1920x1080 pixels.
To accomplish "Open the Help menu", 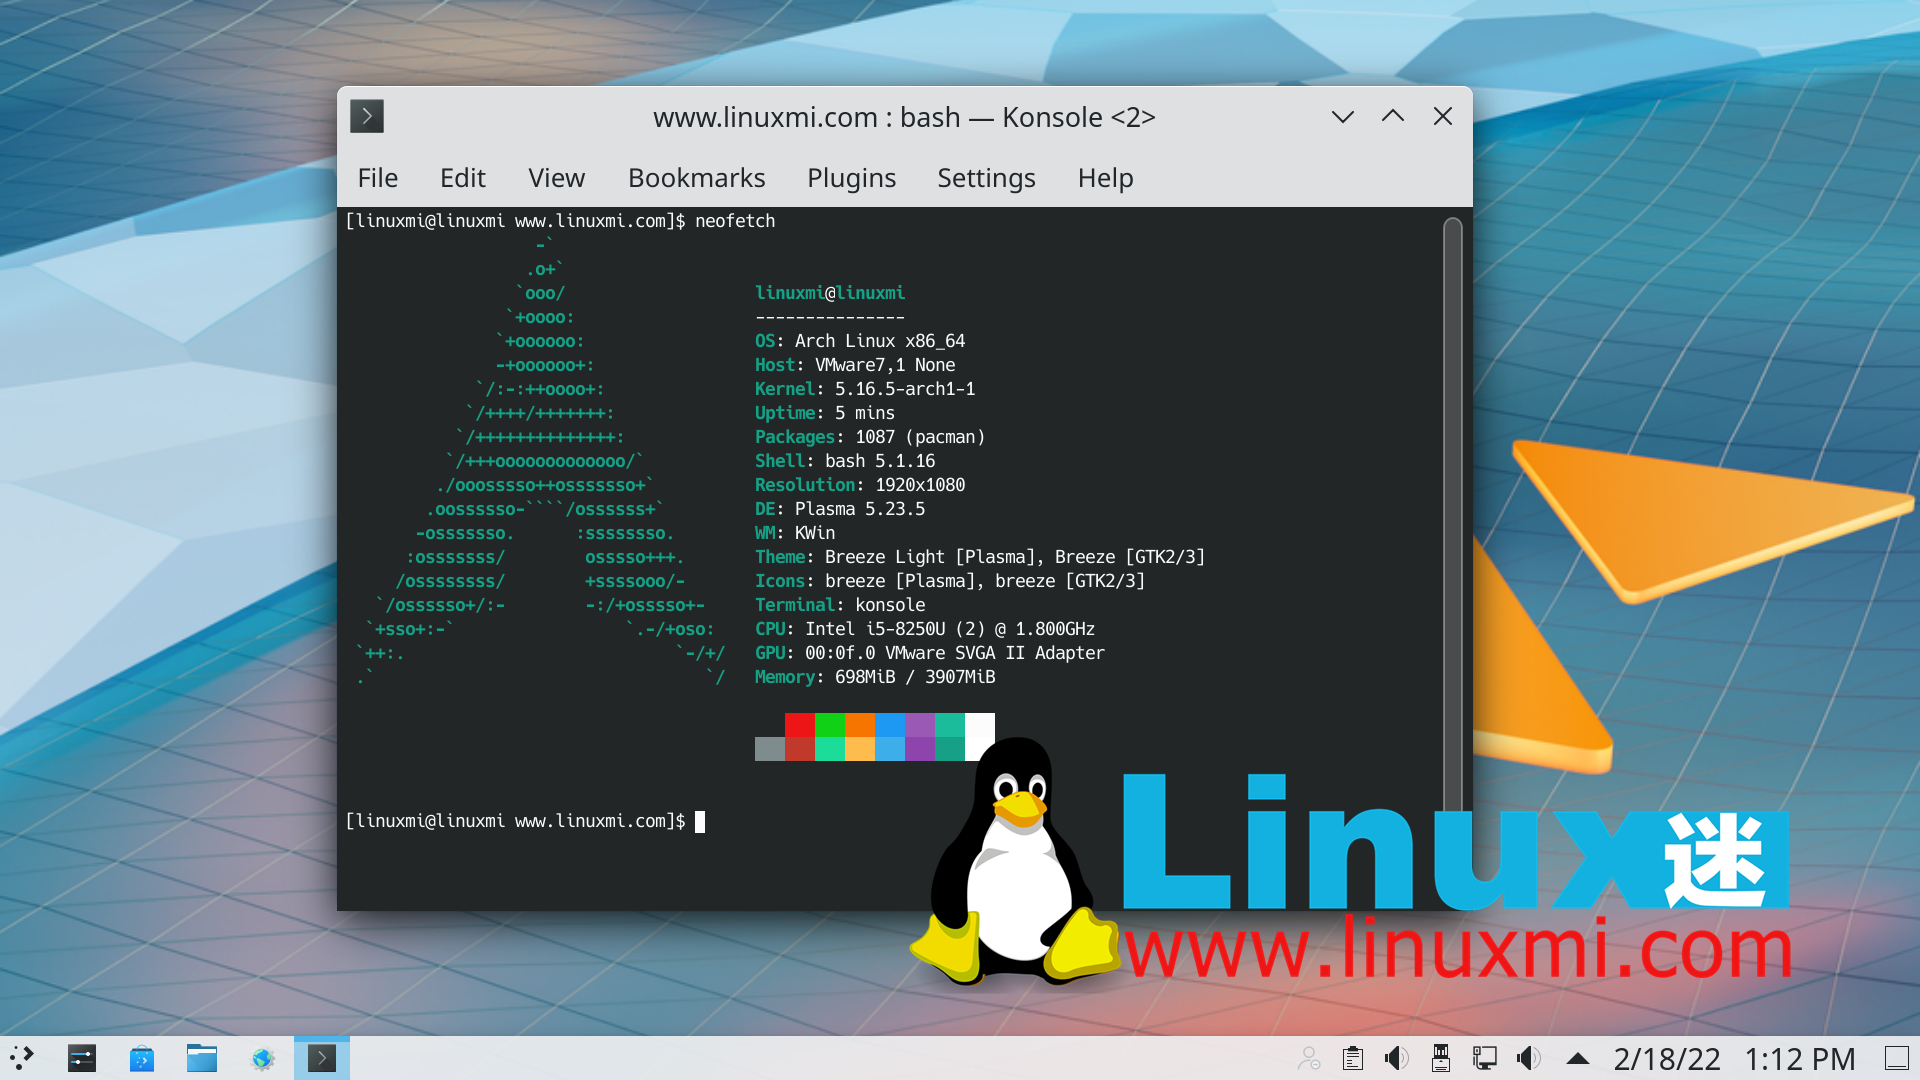I will 1106,178.
